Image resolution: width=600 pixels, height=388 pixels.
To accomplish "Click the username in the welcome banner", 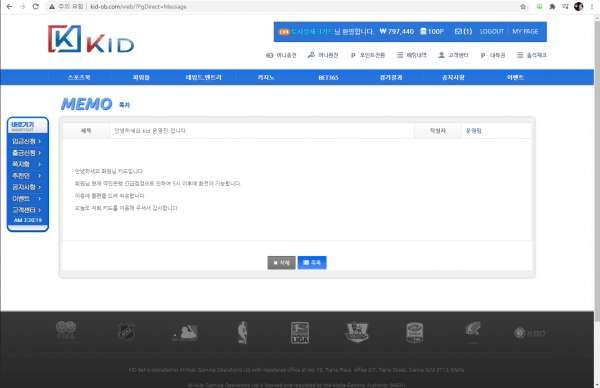I will pos(312,32).
